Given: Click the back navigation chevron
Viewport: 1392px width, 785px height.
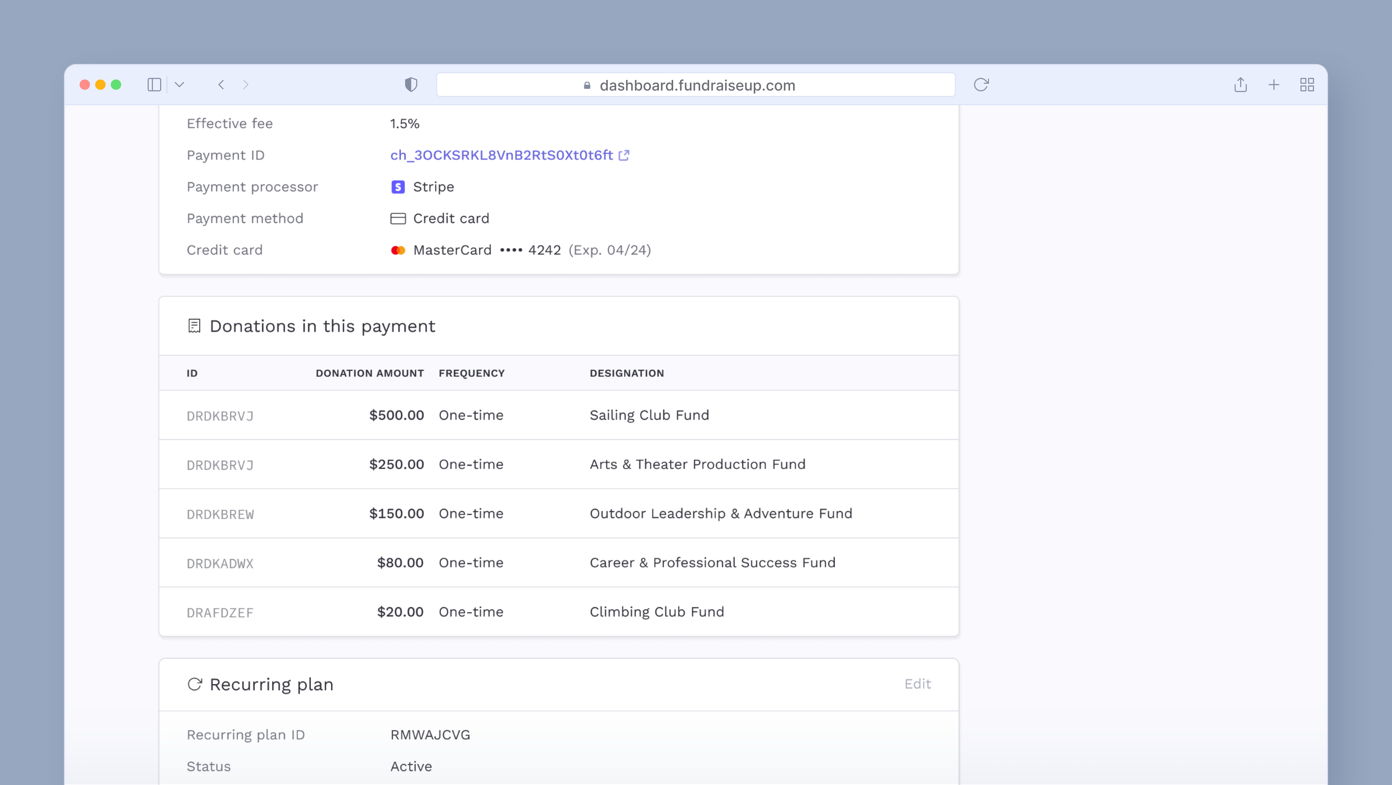Looking at the screenshot, I should pos(221,84).
